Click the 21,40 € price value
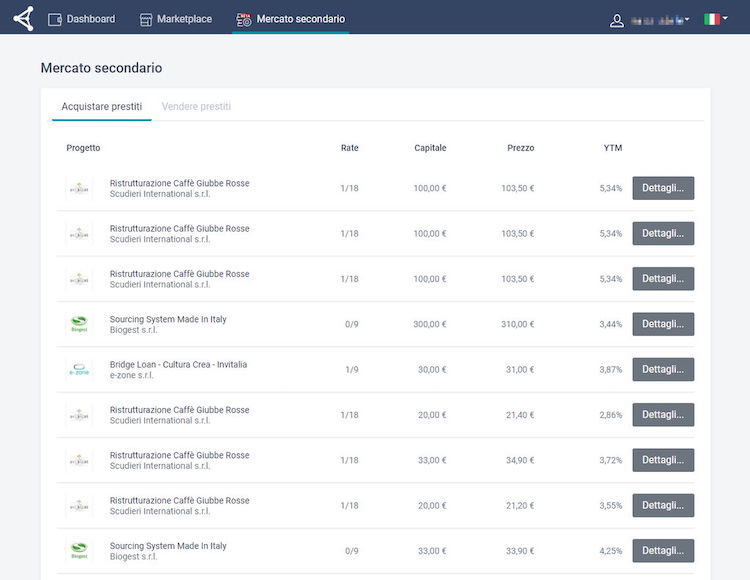 click(520, 415)
